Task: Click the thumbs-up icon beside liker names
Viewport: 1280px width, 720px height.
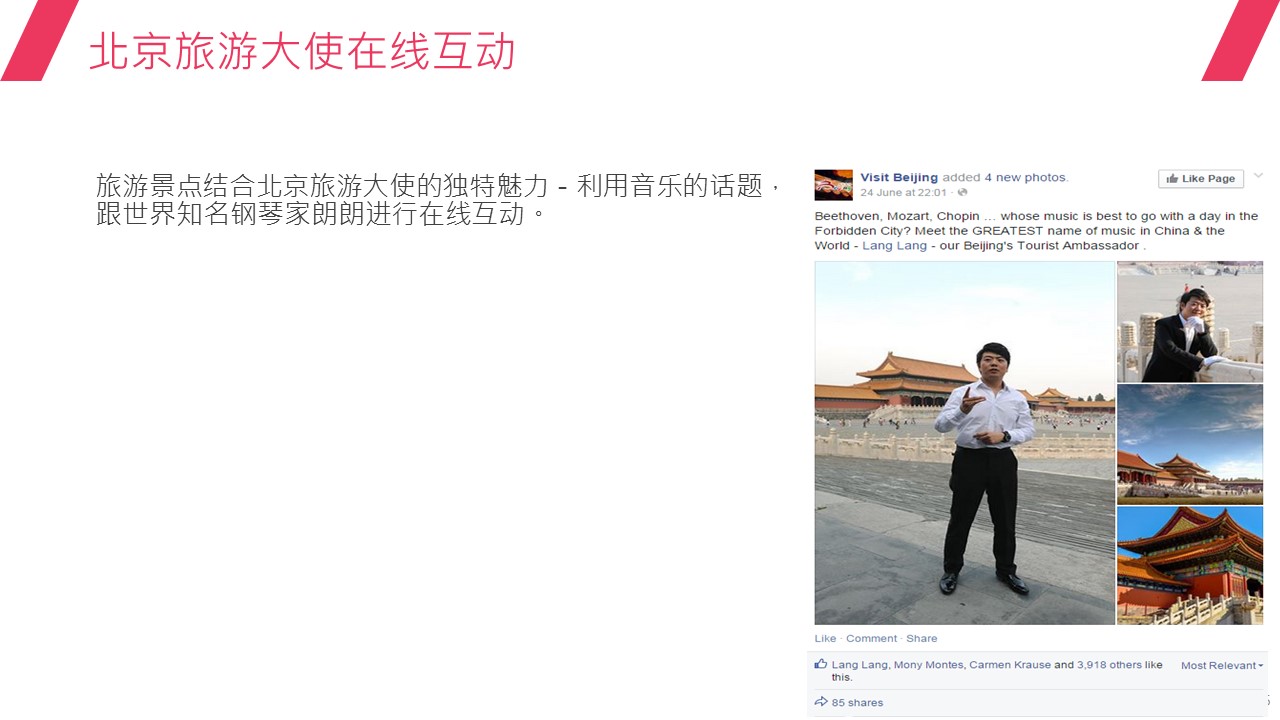Action: click(x=821, y=664)
